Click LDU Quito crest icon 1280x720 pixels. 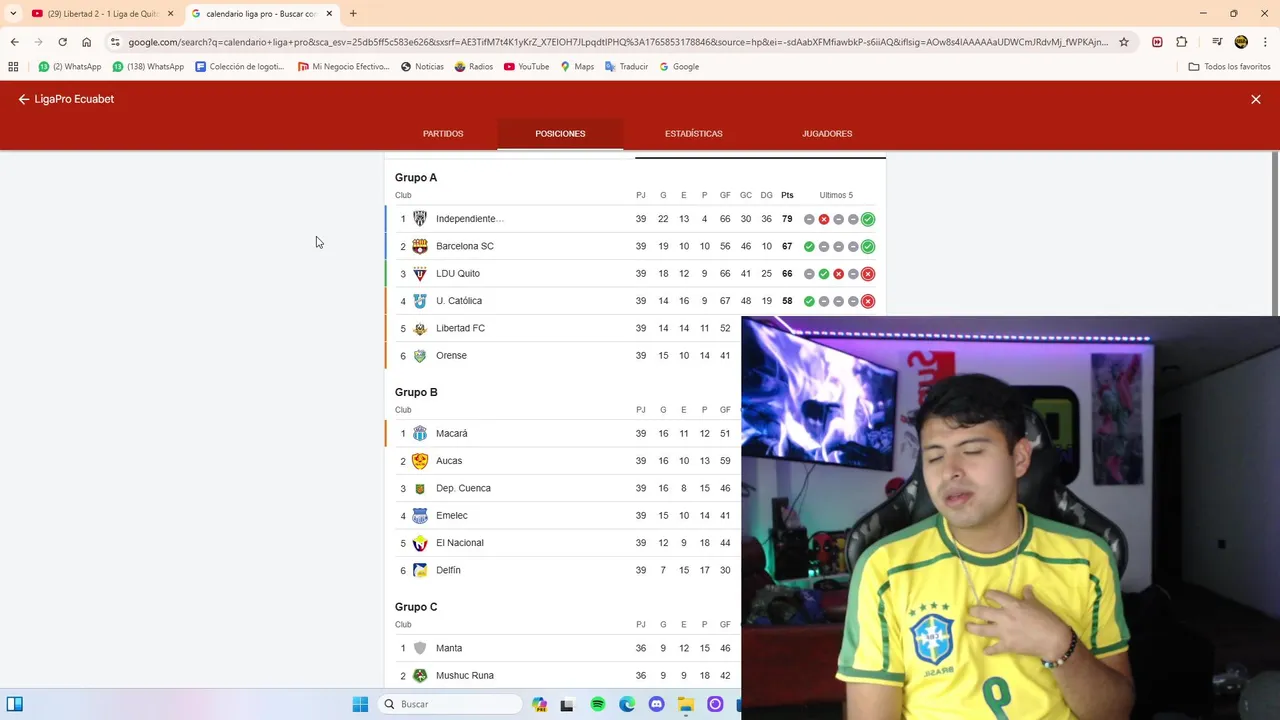(420, 273)
